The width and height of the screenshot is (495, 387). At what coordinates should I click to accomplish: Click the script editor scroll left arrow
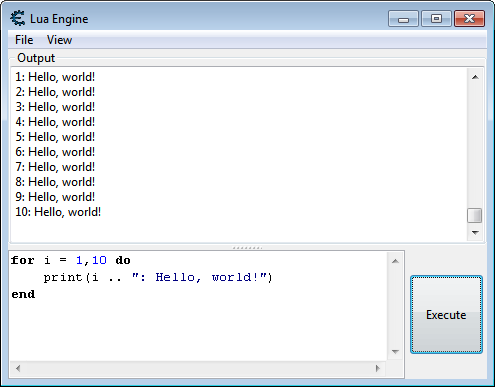tap(18, 368)
